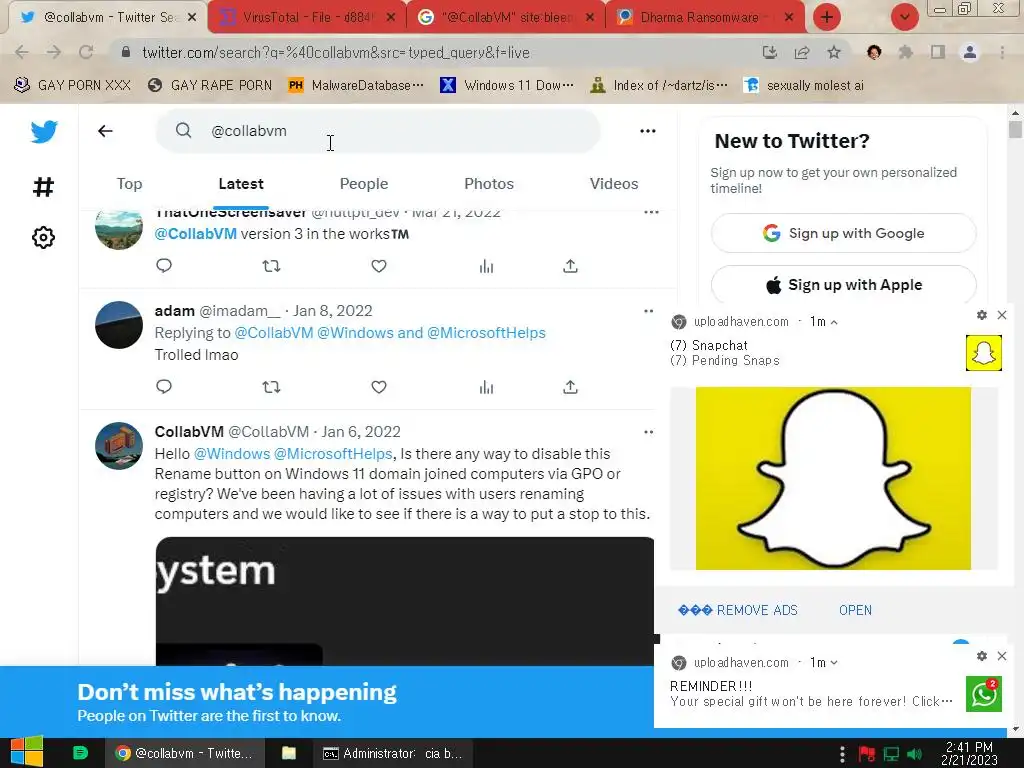This screenshot has width=1024, height=768.
Task: Click OPEN in the Snapchat notification
Action: click(x=856, y=610)
